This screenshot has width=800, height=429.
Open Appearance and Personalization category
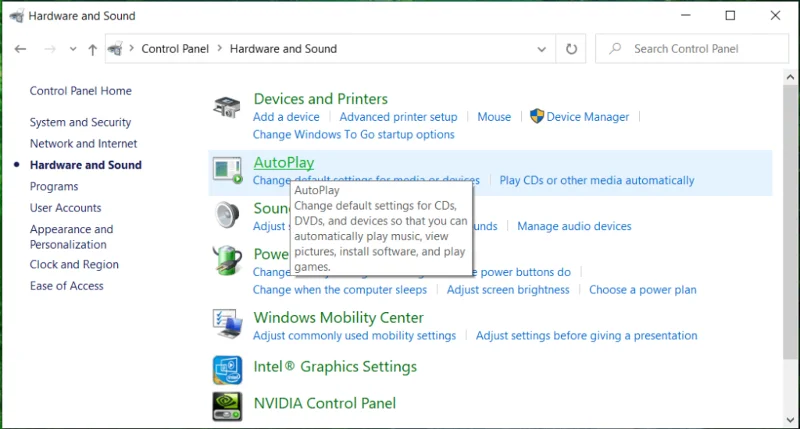[x=71, y=237]
